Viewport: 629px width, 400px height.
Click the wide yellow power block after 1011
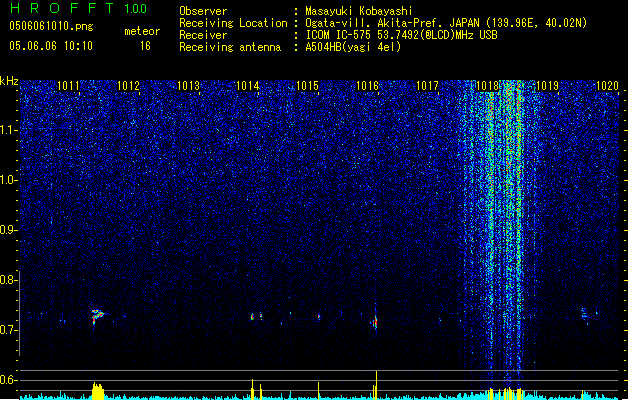[x=97, y=391]
